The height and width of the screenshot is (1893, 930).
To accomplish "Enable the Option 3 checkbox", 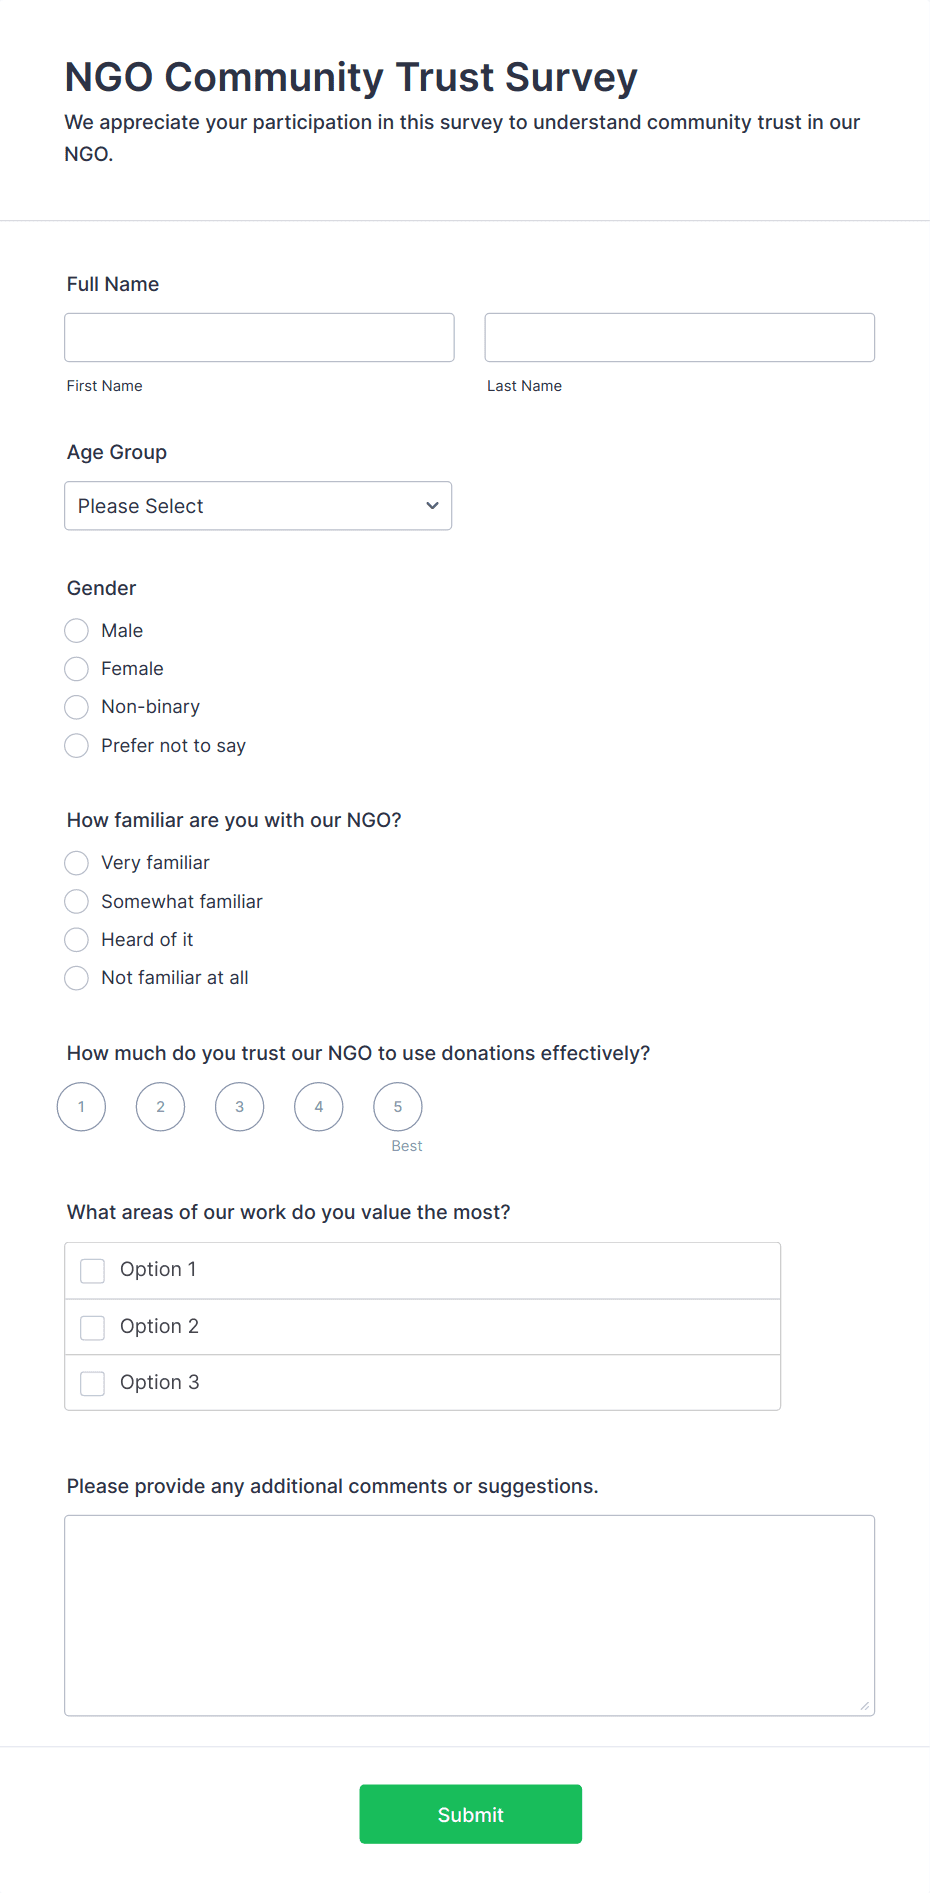I will 93,1384.
